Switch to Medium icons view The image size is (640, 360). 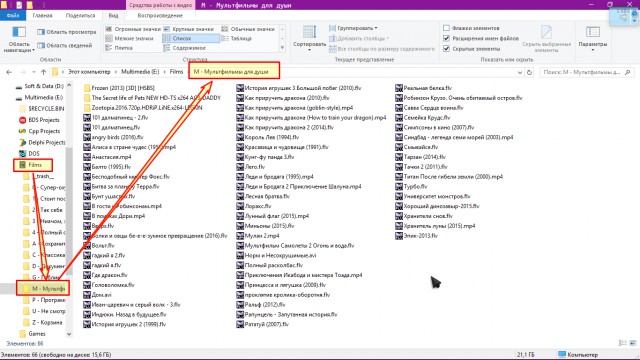click(248, 29)
